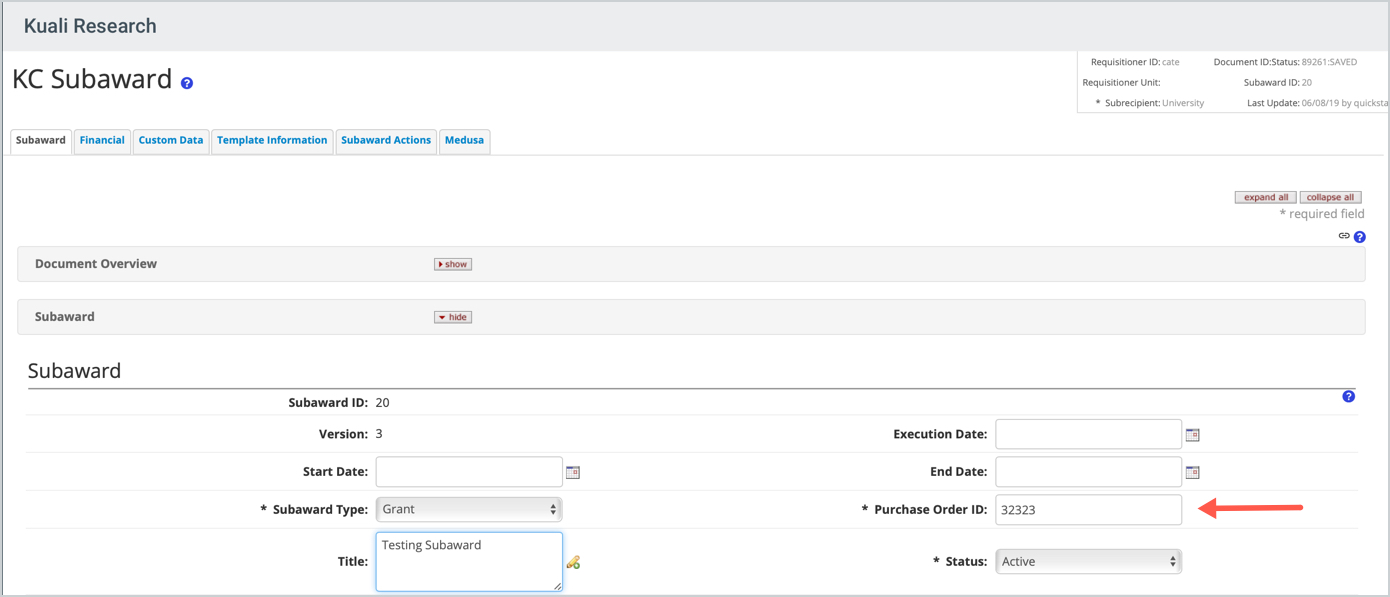Open the Start Date calendar picker
The width and height of the screenshot is (1390, 597).
pyautogui.click(x=573, y=472)
